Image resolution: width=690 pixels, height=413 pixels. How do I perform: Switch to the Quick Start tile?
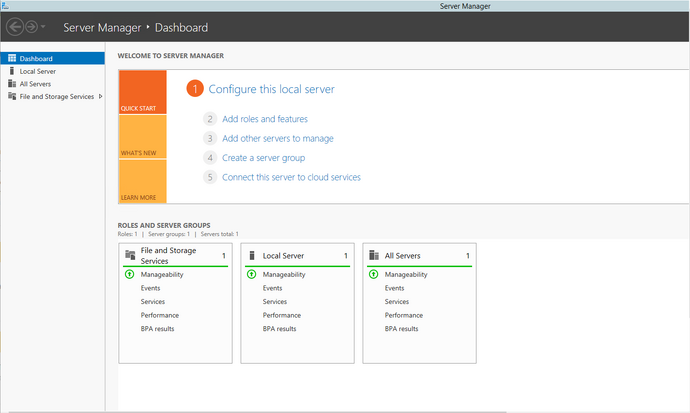point(143,92)
